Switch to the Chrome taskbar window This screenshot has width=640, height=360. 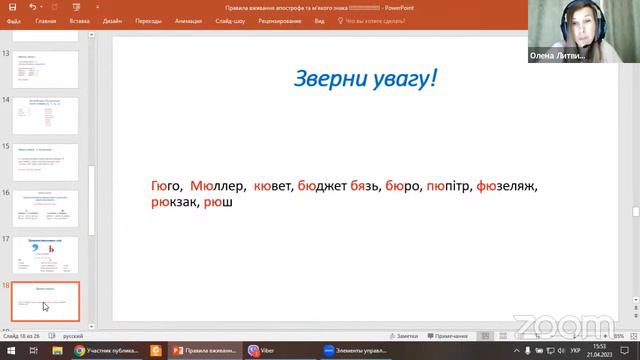click(x=107, y=351)
